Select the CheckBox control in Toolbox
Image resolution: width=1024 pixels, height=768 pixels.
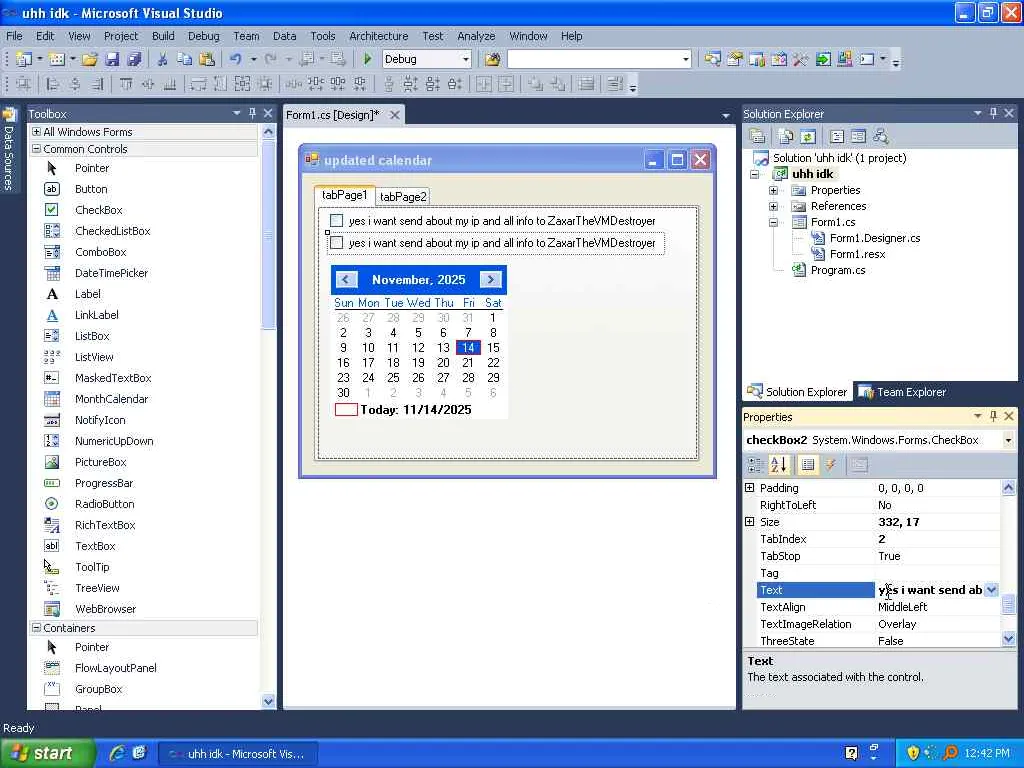click(99, 210)
